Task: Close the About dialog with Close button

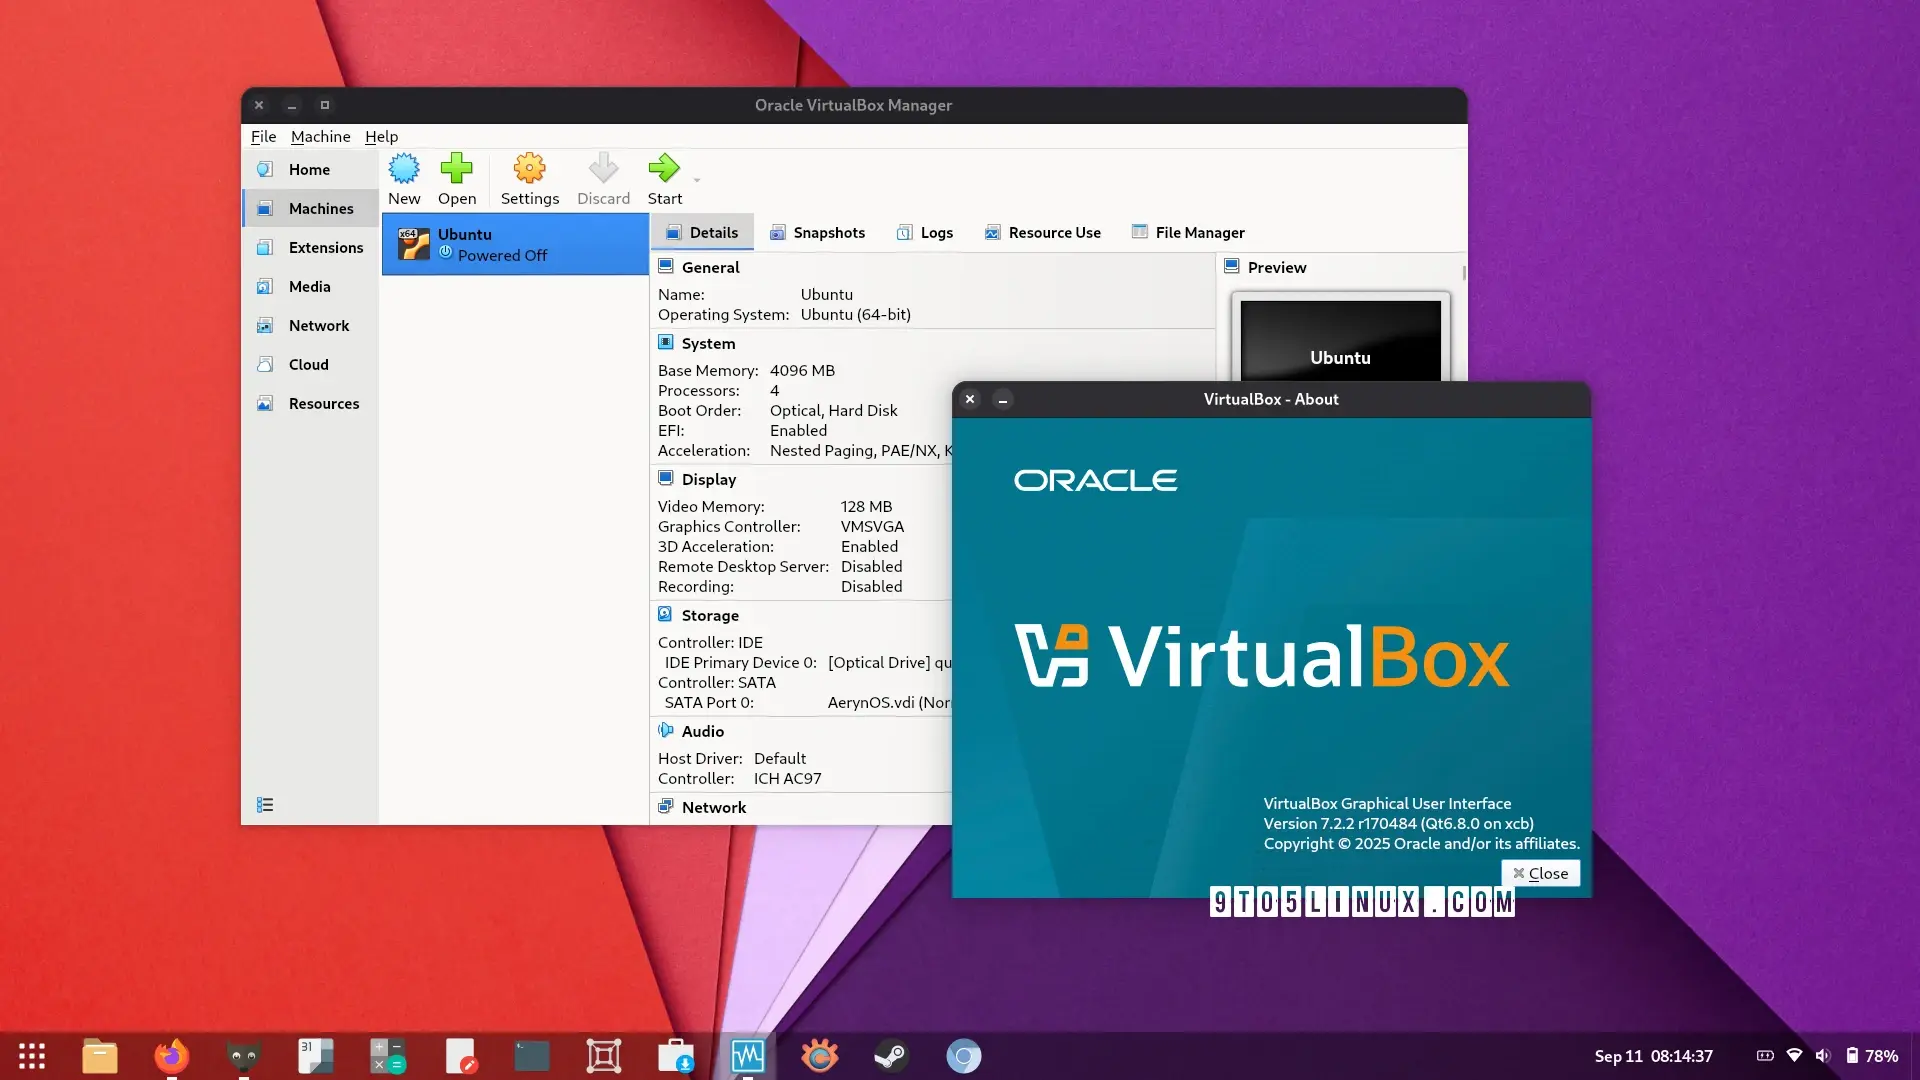Action: pos(1540,873)
